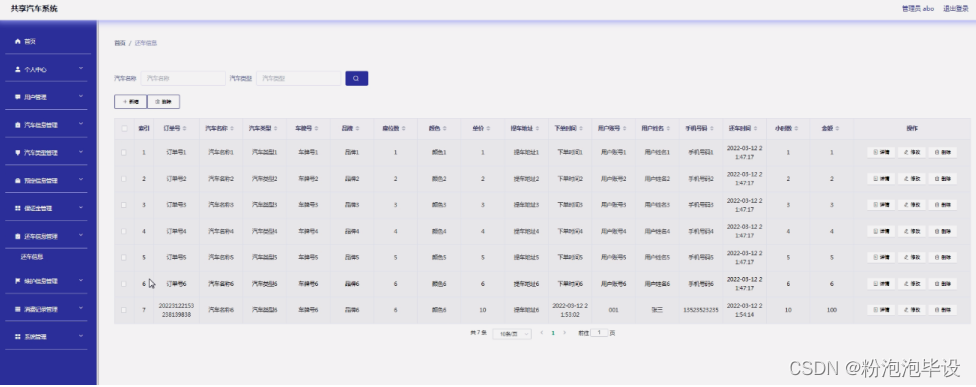Click the grid icon beside 系统管理
The width and height of the screenshot is (976, 387).
pyautogui.click(x=18, y=337)
